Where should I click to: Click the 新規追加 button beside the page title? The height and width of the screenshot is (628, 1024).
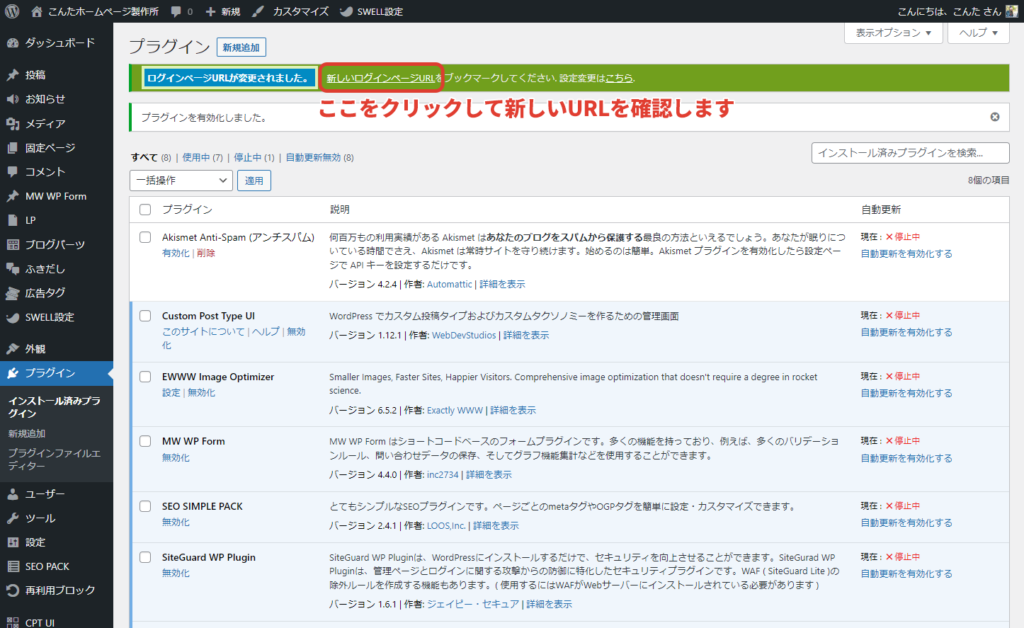[x=241, y=47]
